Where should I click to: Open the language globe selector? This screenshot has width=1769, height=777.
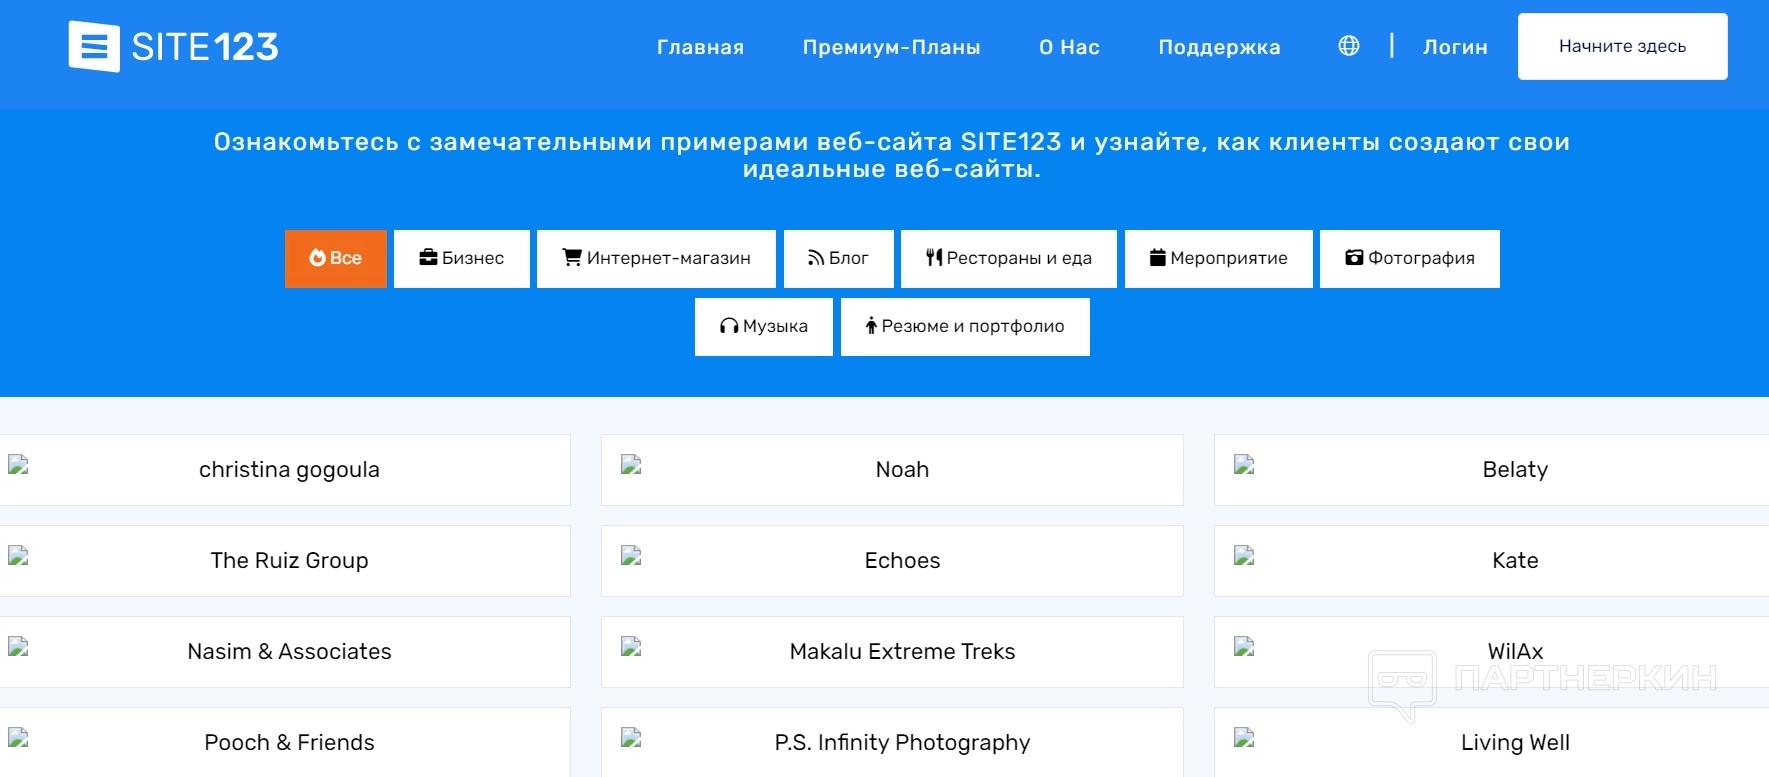[x=1349, y=46]
